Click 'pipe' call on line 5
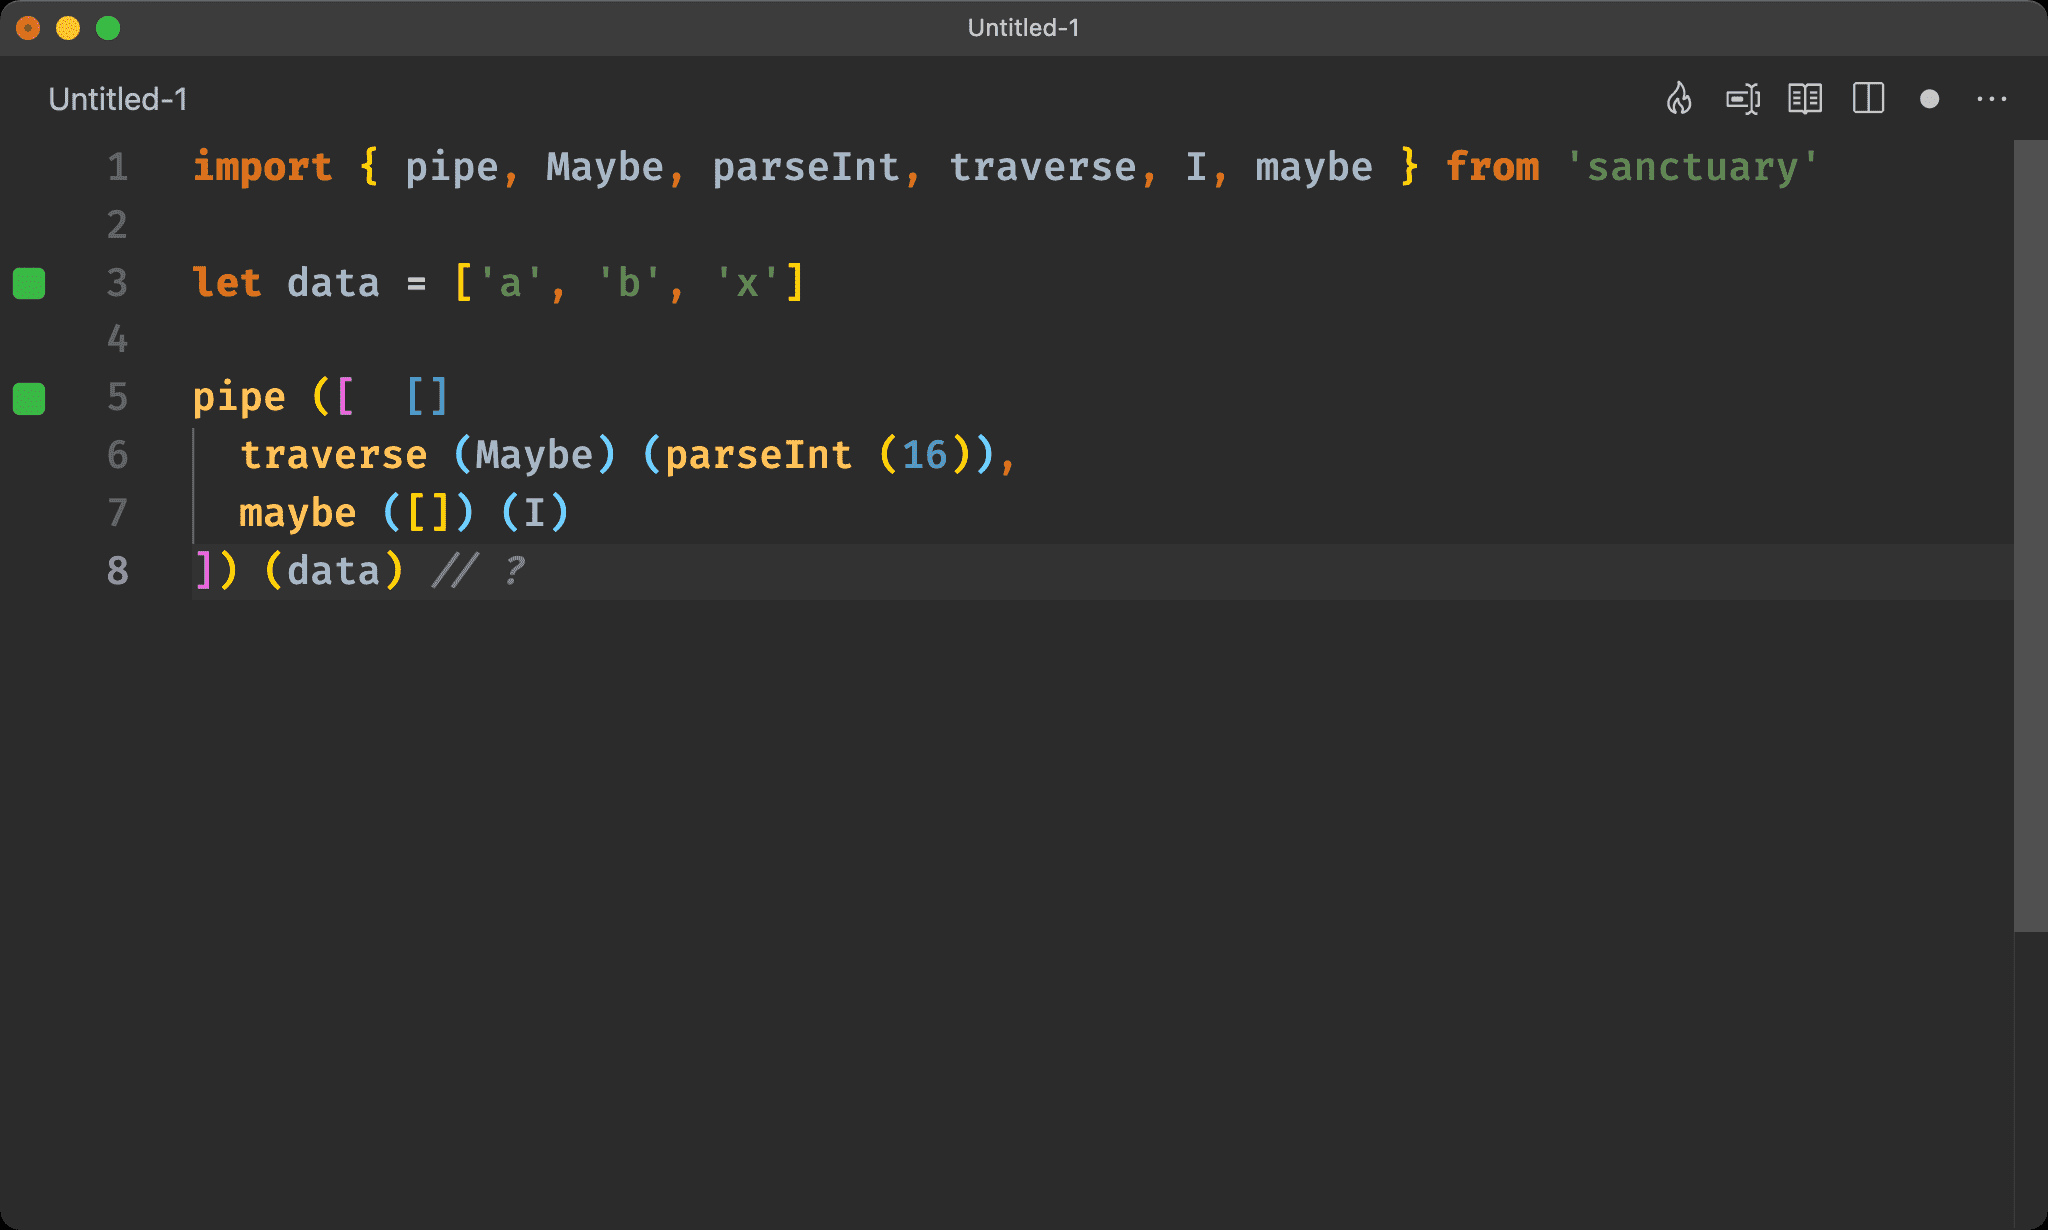Image resolution: width=2048 pixels, height=1230 pixels. 239,398
